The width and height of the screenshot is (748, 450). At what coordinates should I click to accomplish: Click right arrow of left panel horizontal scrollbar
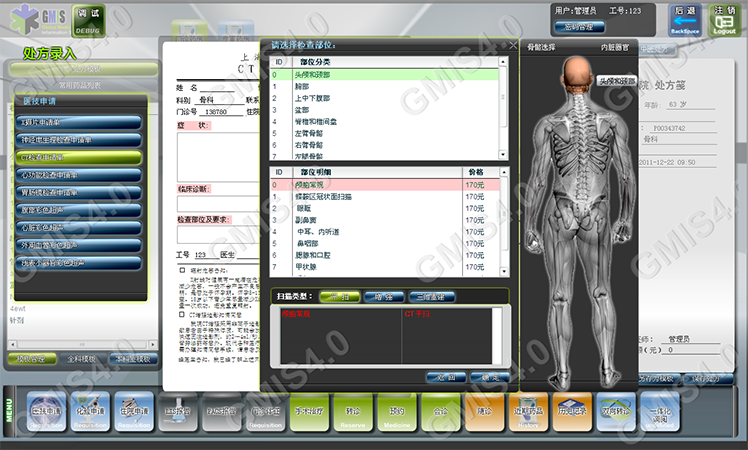pos(153,344)
